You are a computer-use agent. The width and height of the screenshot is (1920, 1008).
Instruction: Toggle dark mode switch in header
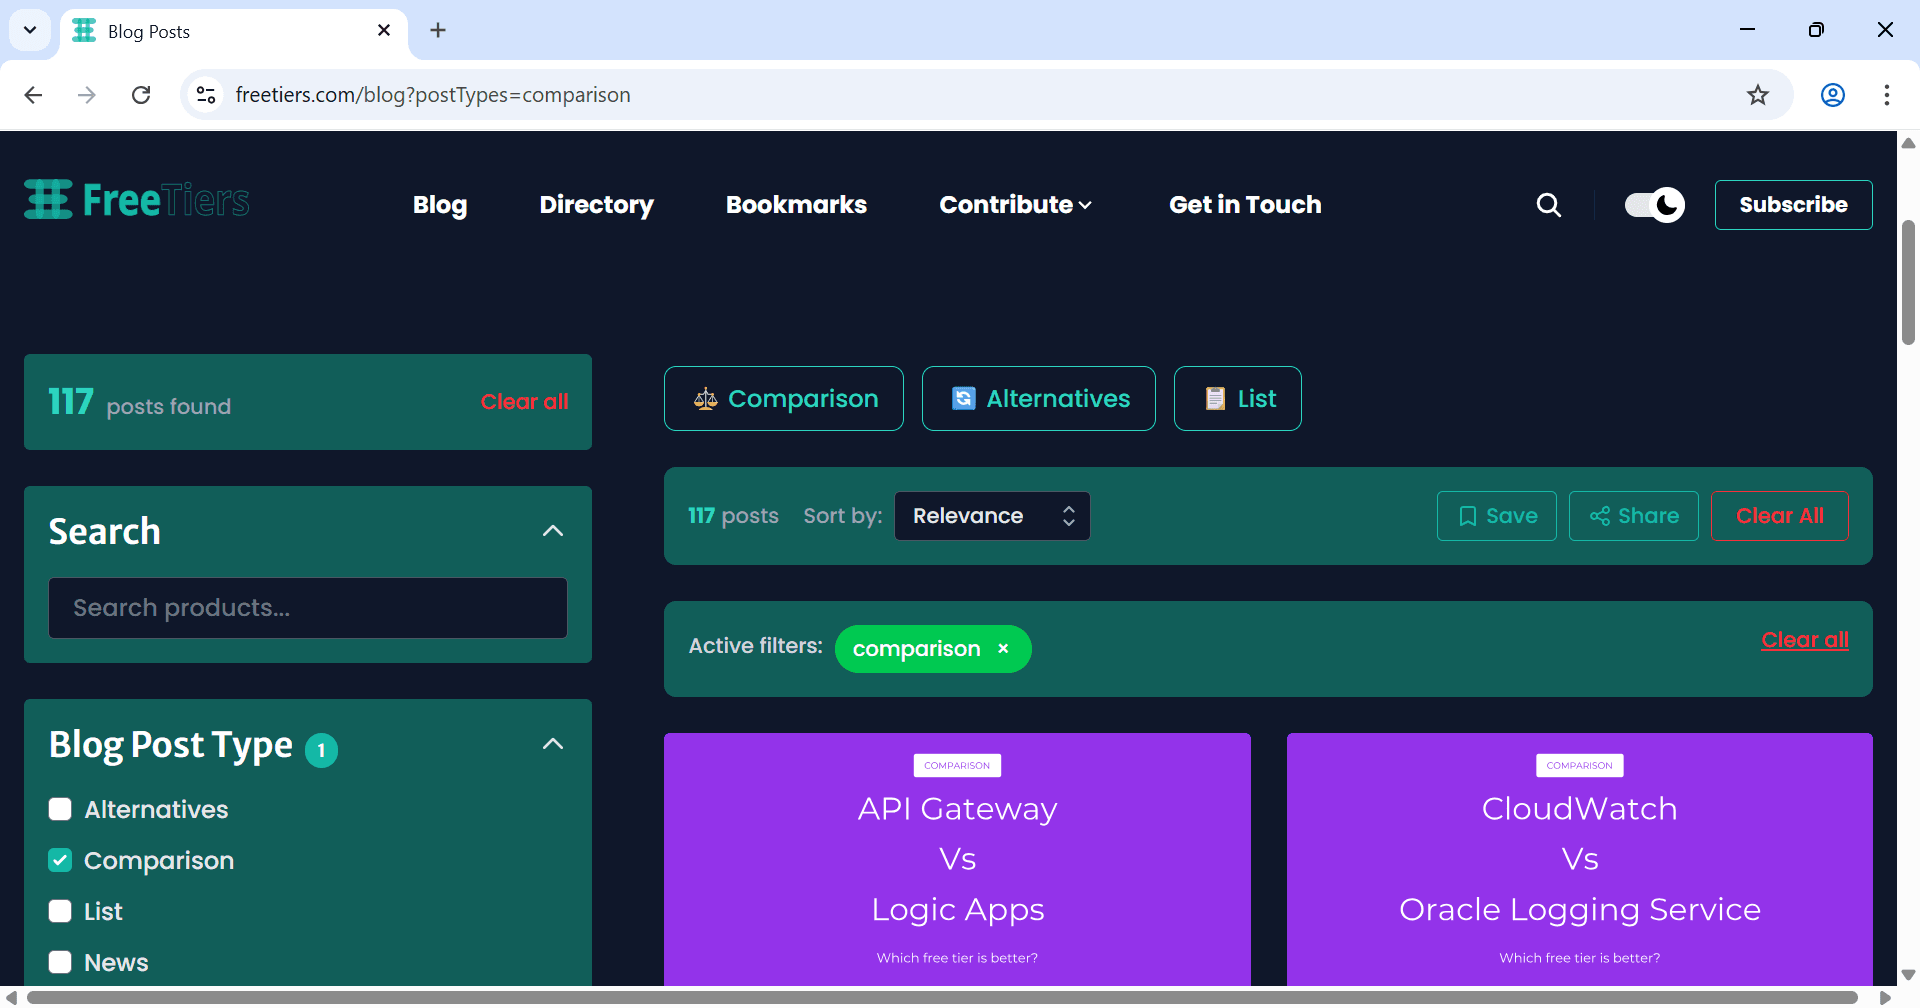pos(1654,205)
